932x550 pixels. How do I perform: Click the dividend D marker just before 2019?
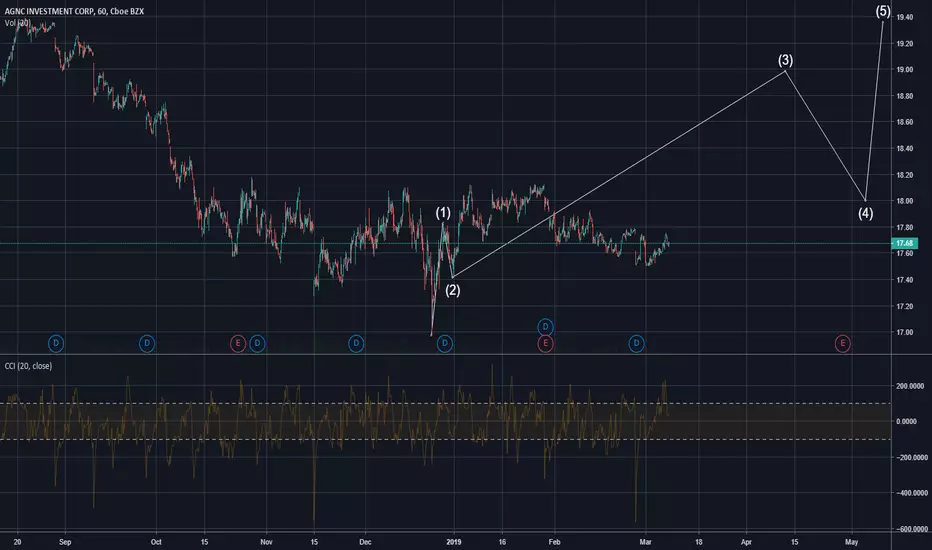(x=445, y=343)
